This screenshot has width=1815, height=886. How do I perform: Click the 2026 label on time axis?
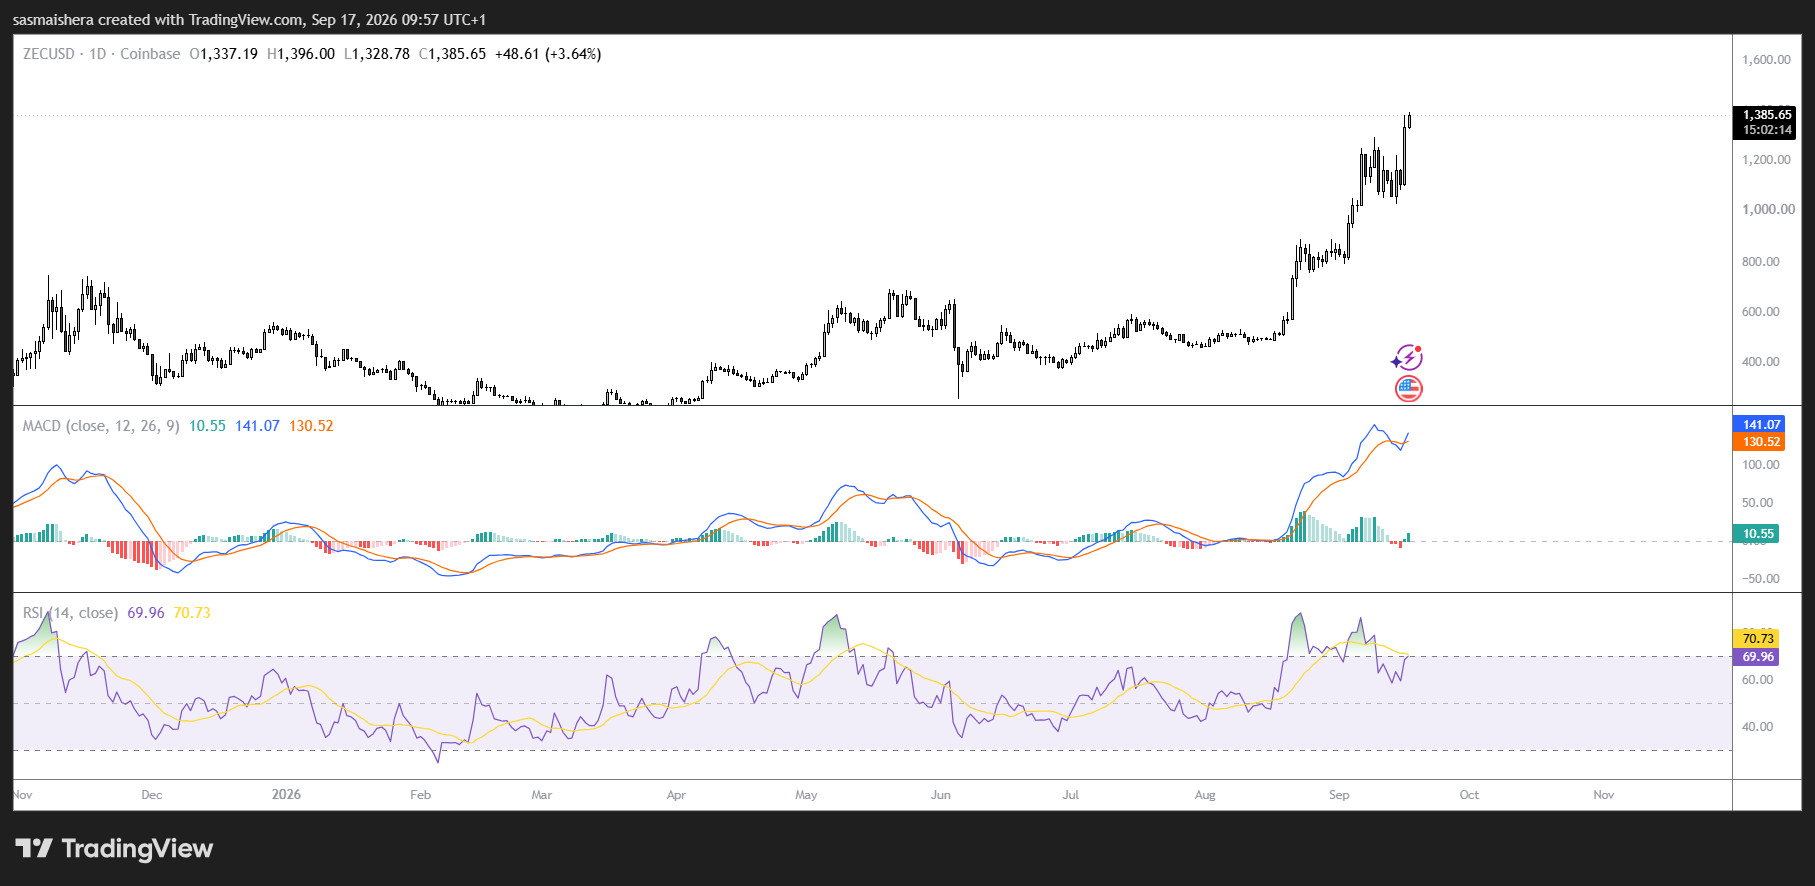click(286, 795)
